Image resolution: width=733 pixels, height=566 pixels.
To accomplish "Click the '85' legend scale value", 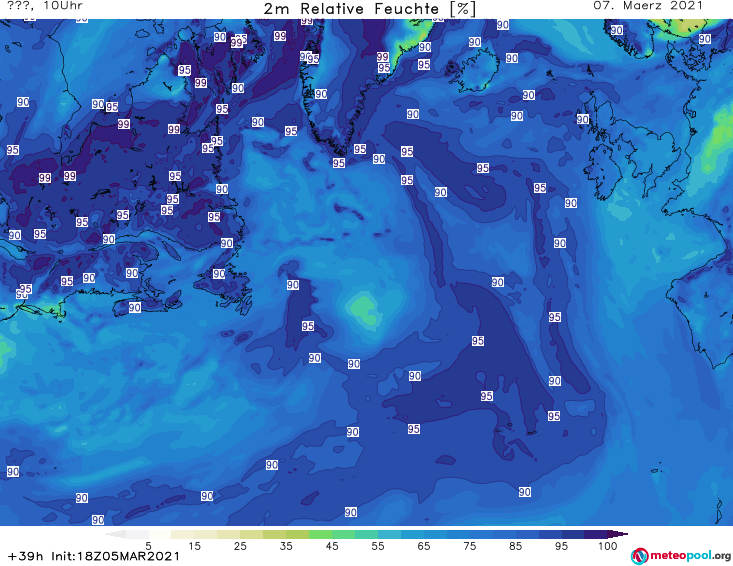I will pos(516,546).
